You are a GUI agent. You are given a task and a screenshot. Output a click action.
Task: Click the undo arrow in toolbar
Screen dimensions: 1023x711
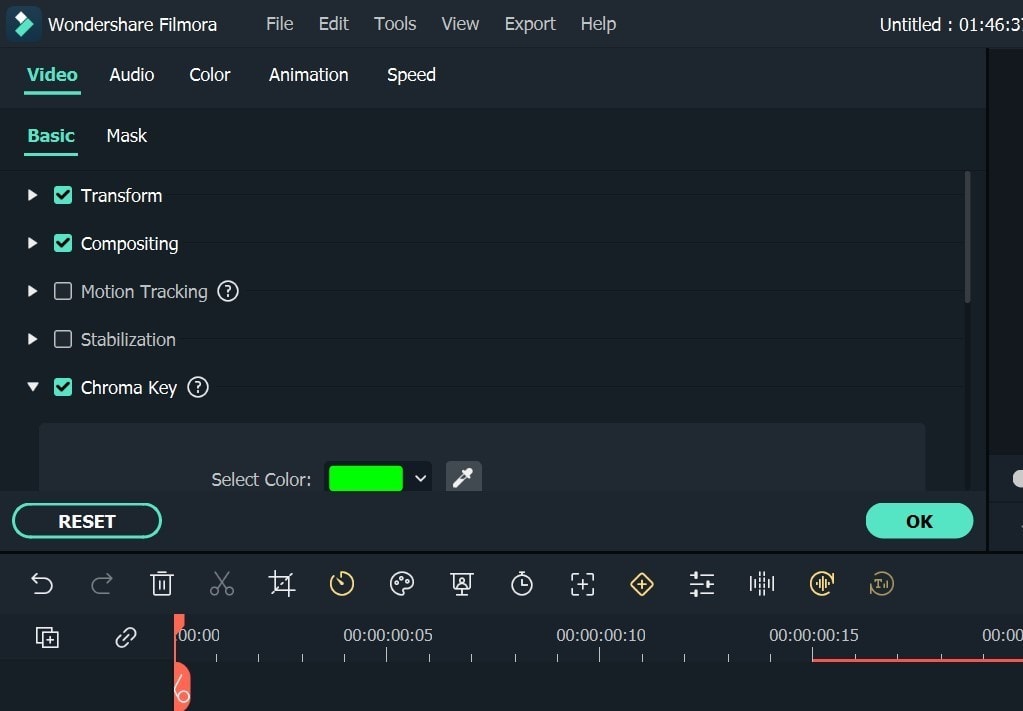tap(42, 584)
